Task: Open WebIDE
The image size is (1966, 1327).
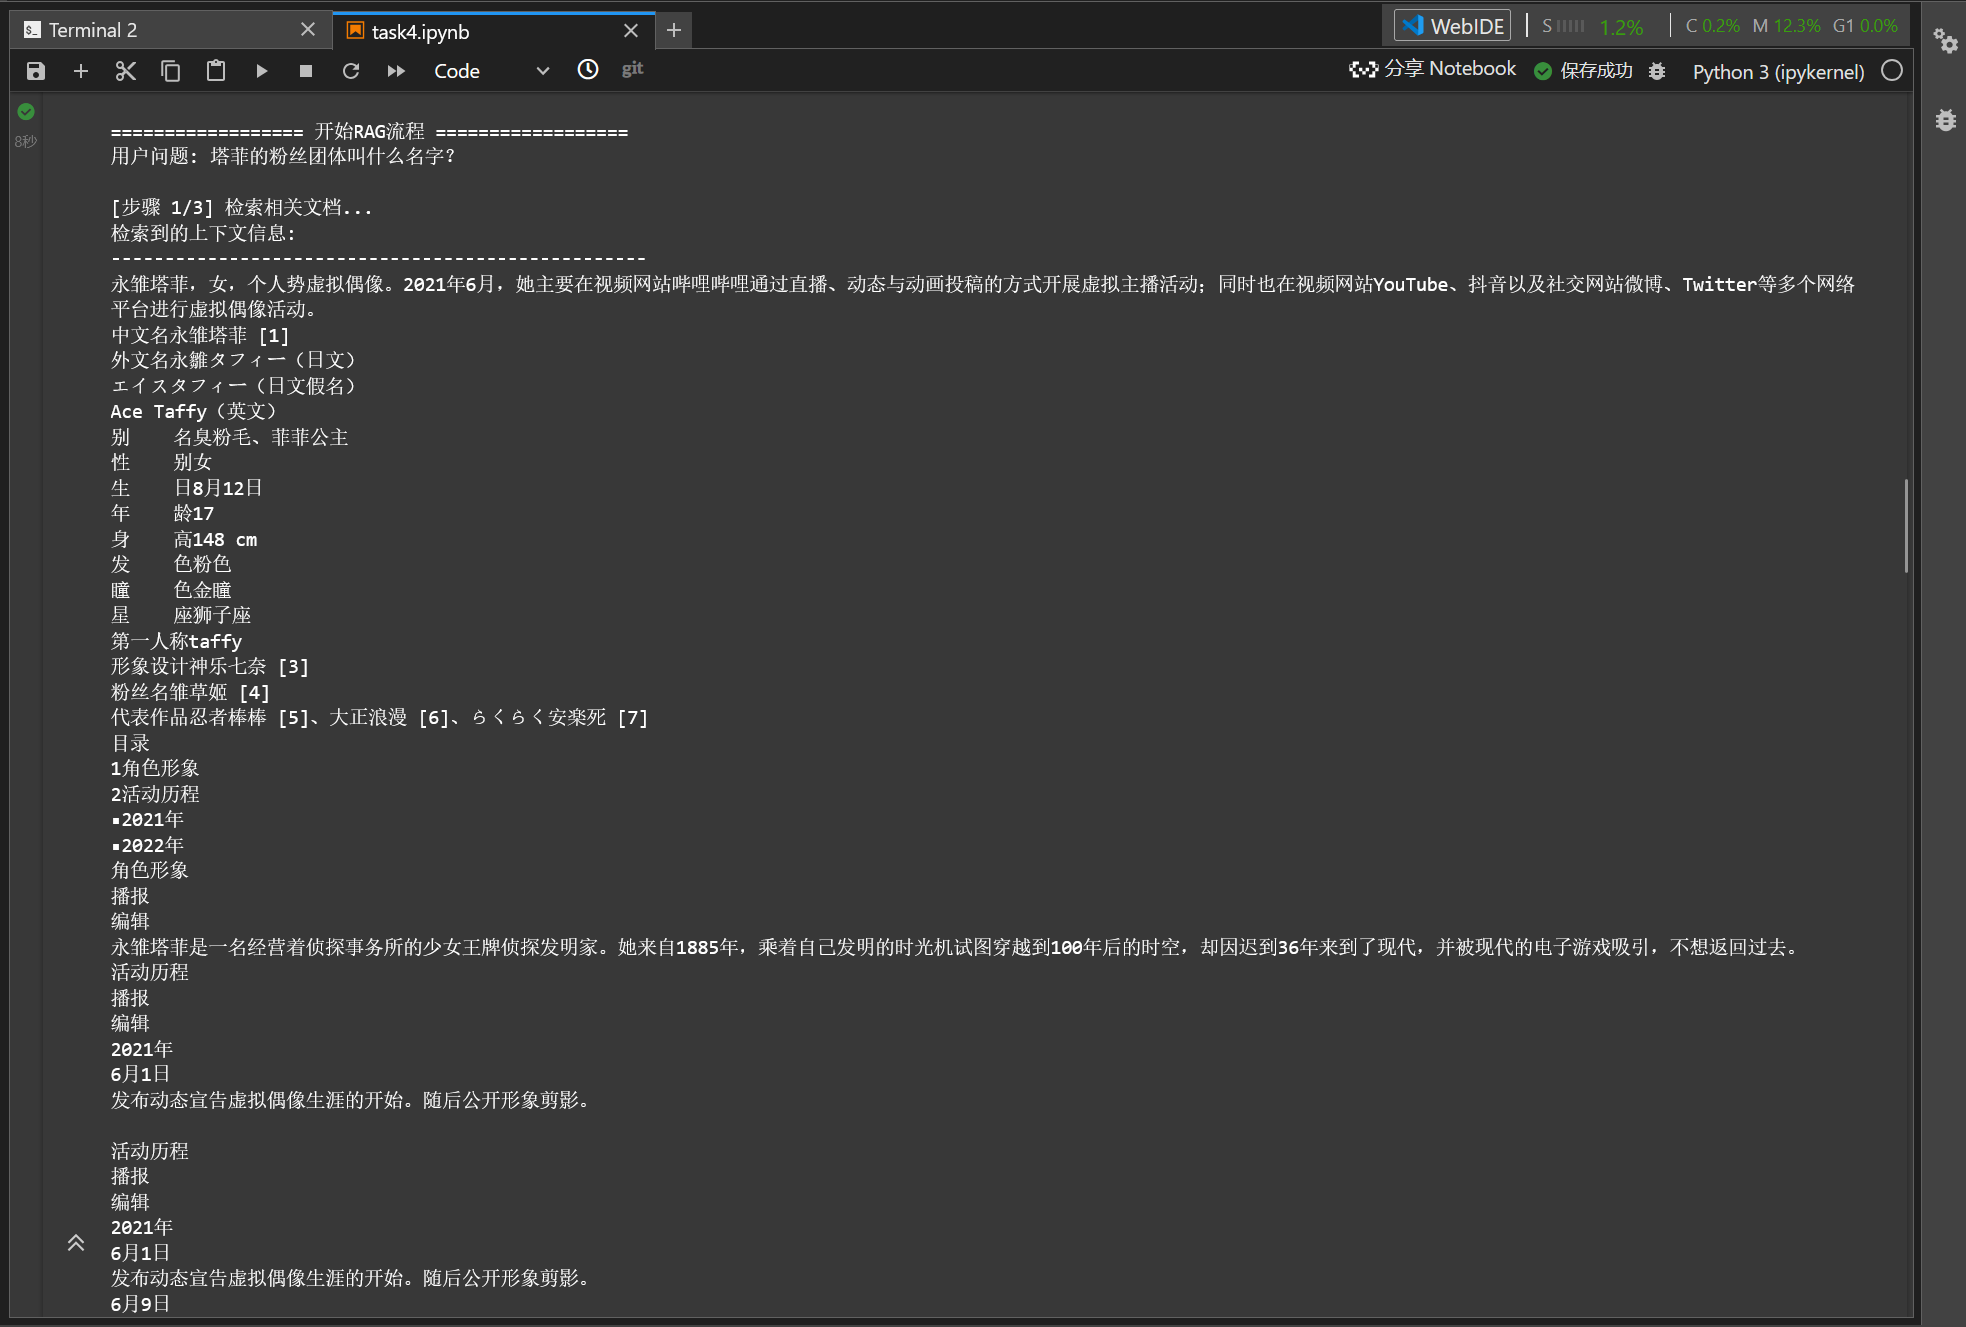Action: pos(1453,26)
